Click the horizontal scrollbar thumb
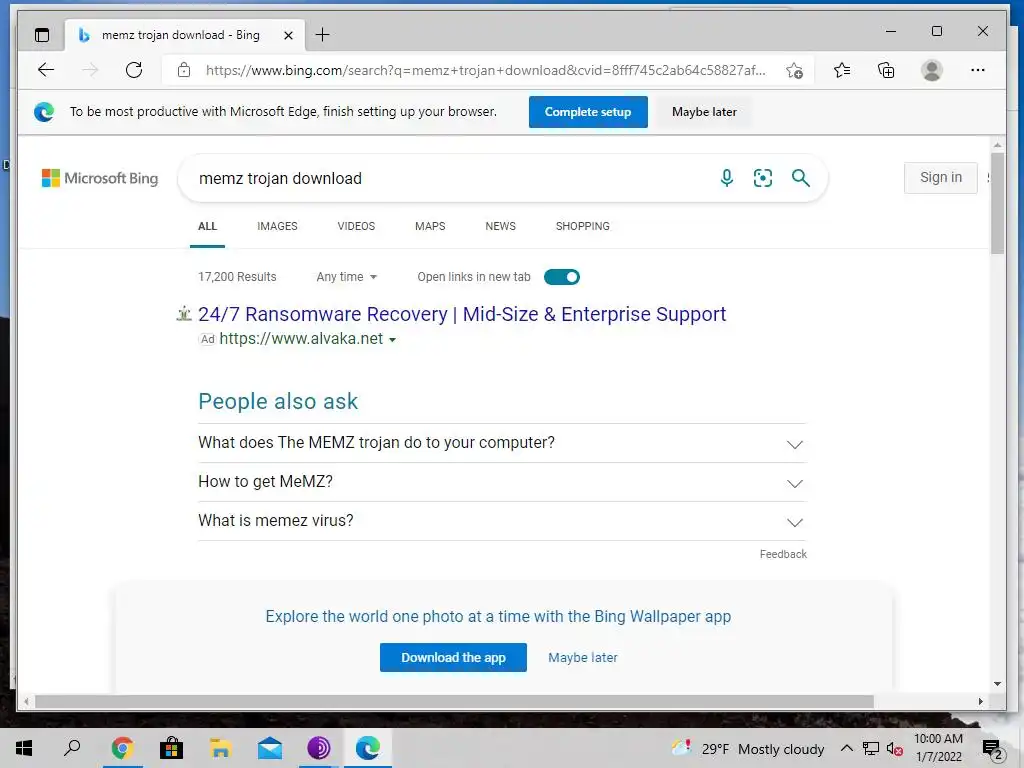 coord(454,701)
